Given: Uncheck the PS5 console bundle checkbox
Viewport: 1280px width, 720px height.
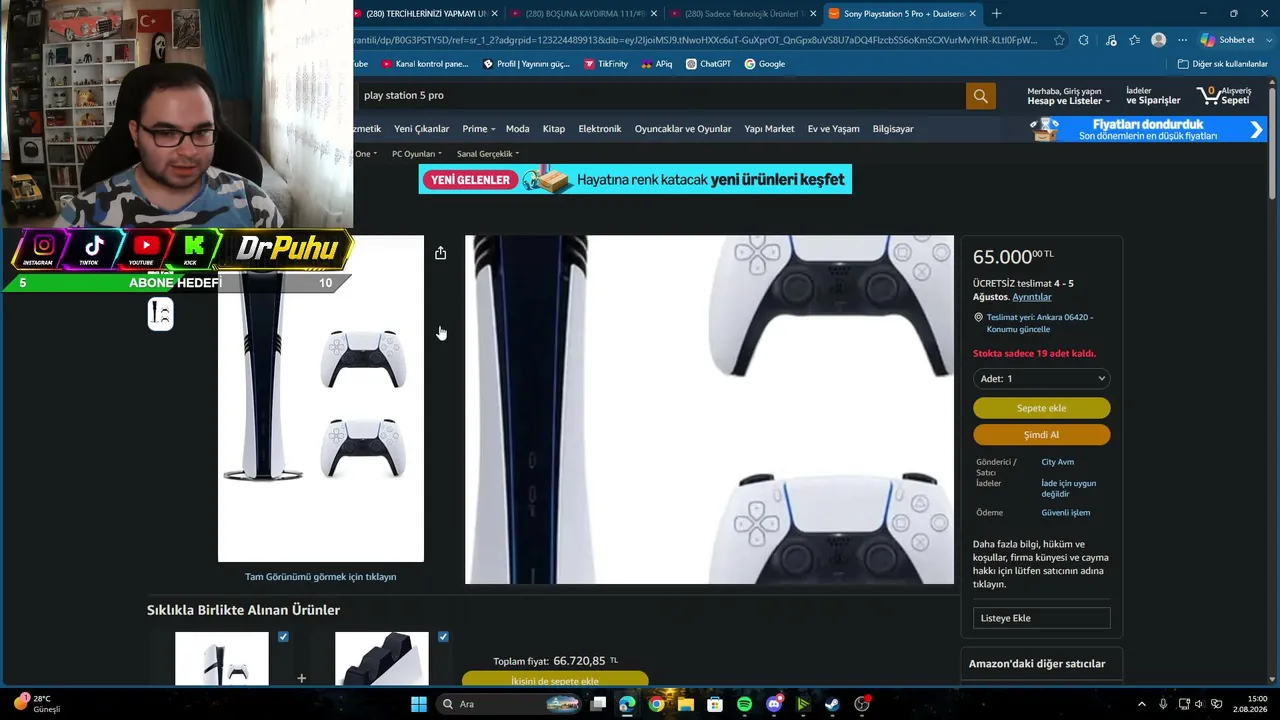Looking at the screenshot, I should (x=283, y=637).
